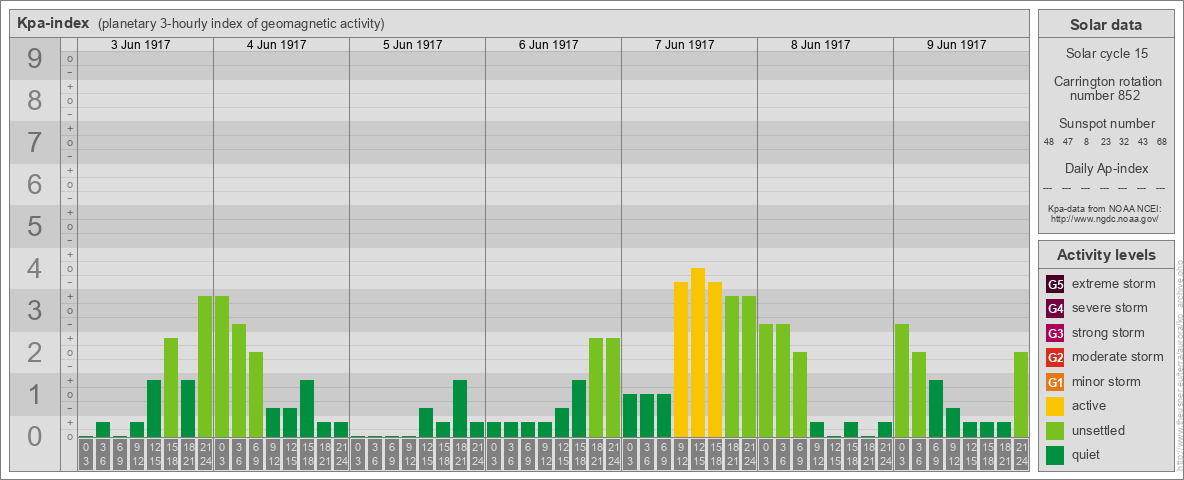Click the 'Daily Ap-index' label
This screenshot has height=480, width=1184.
pos(1106,168)
